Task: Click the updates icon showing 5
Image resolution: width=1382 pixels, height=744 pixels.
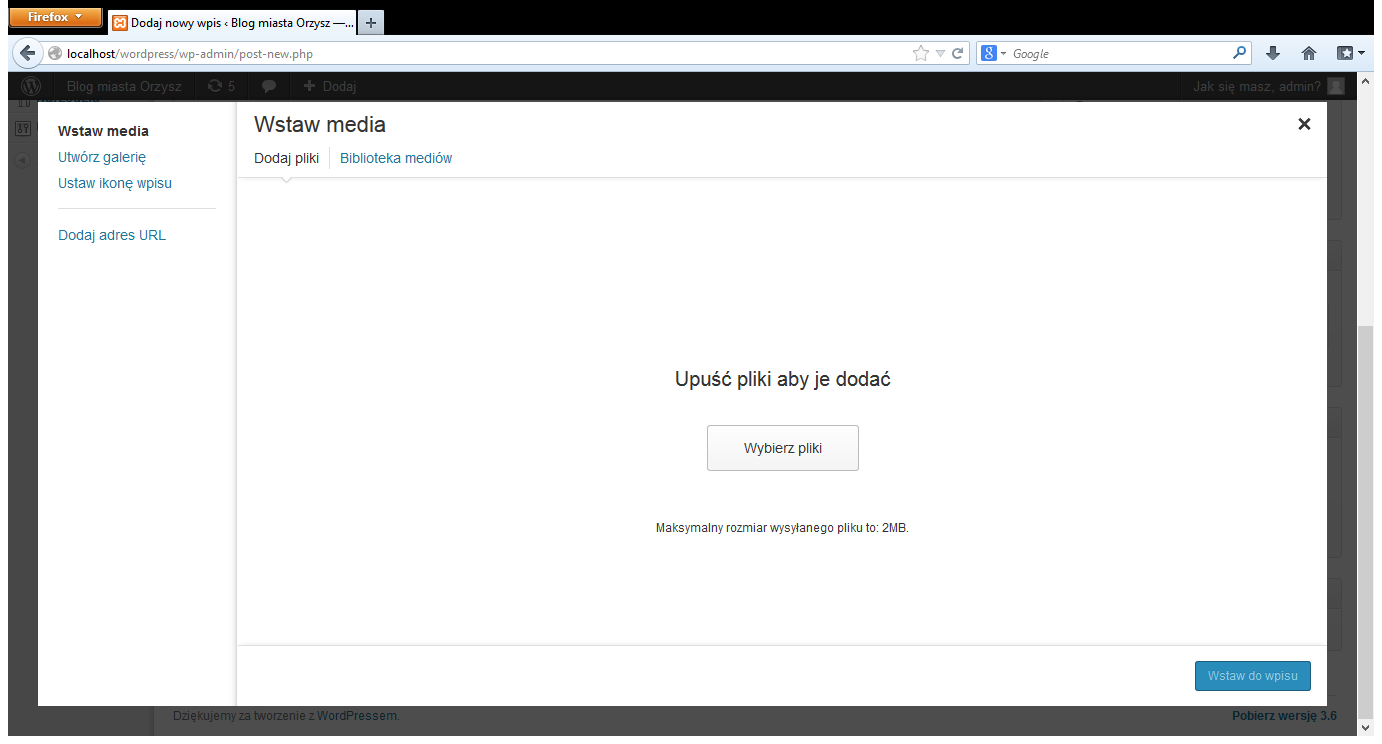Action: coord(221,86)
